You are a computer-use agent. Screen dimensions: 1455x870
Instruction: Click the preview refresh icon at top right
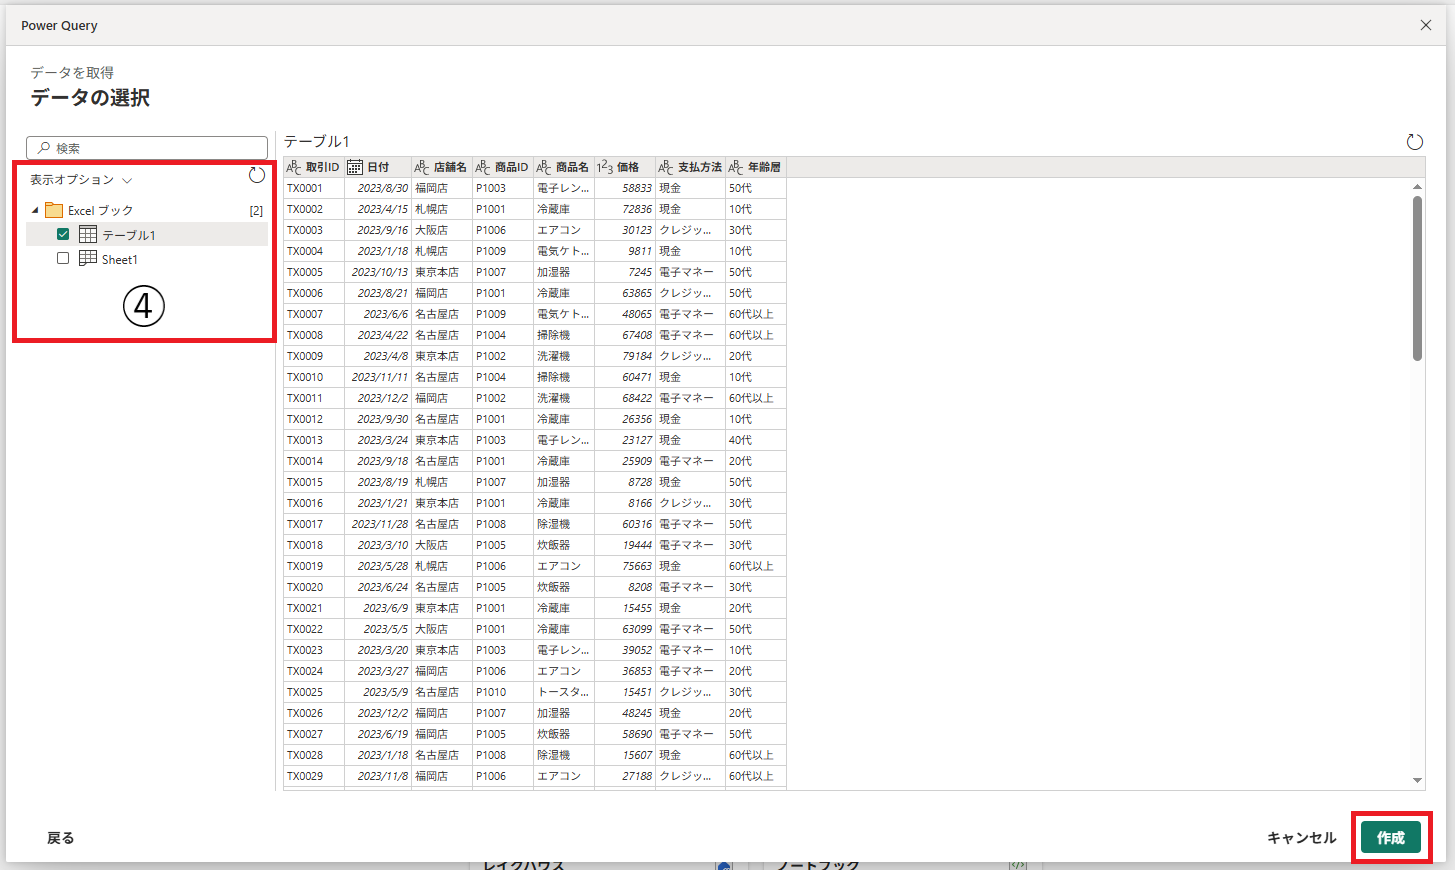(1414, 142)
